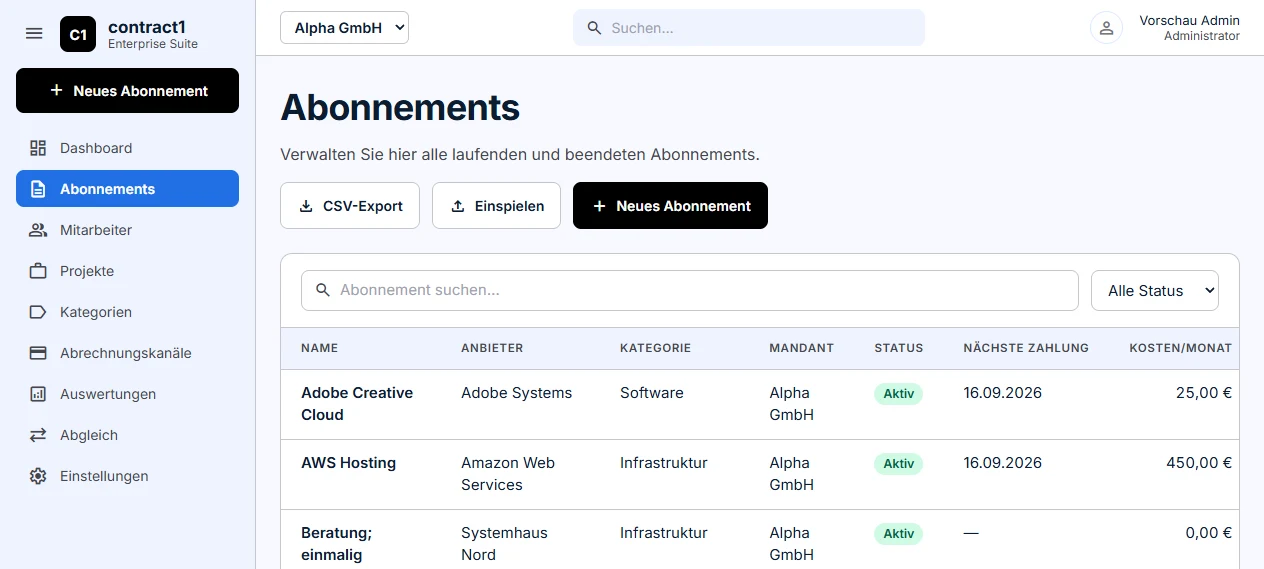Click the Abonnements document icon
Screen dimensions: 1264x569
[38, 189]
